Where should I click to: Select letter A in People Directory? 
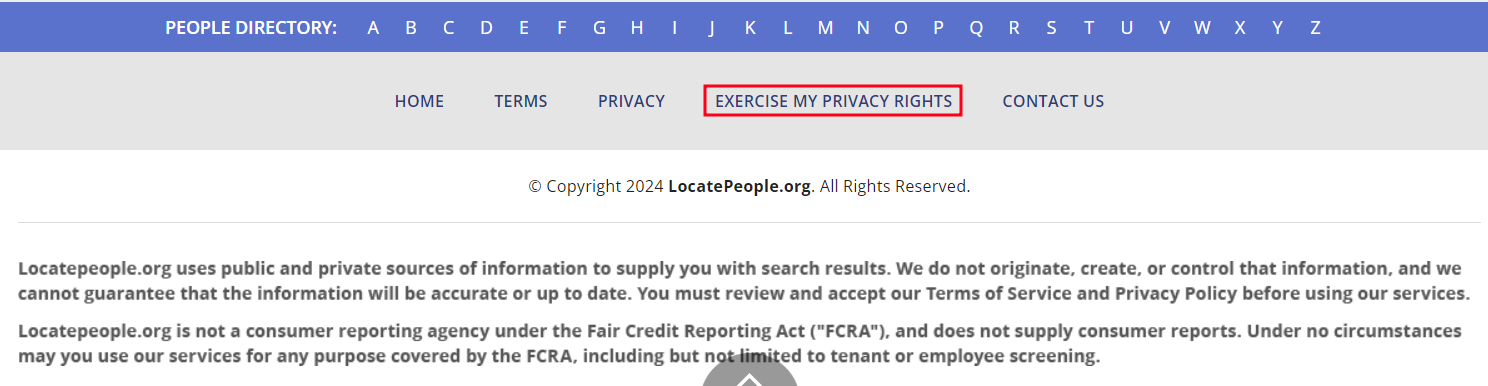pyautogui.click(x=373, y=28)
